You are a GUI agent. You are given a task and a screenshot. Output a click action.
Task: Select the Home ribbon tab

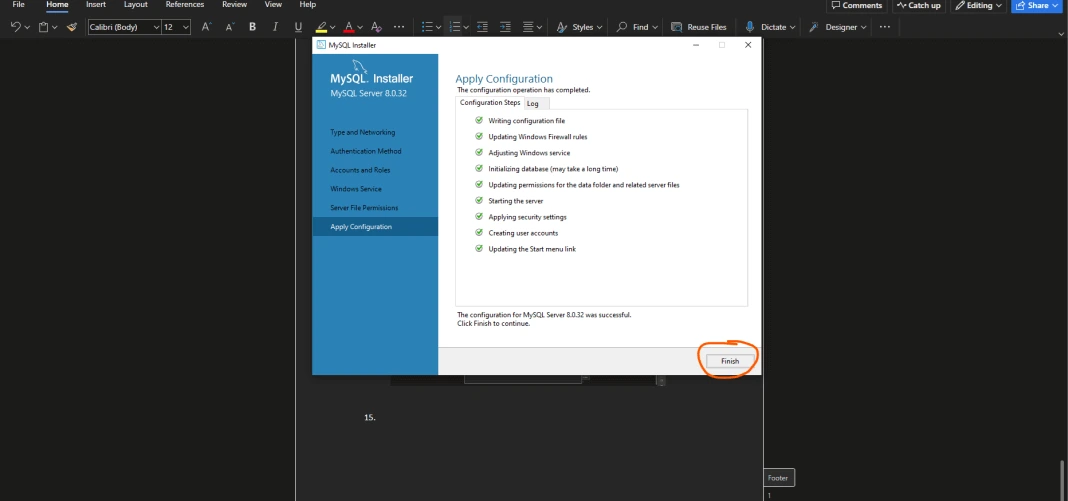[x=57, y=5]
